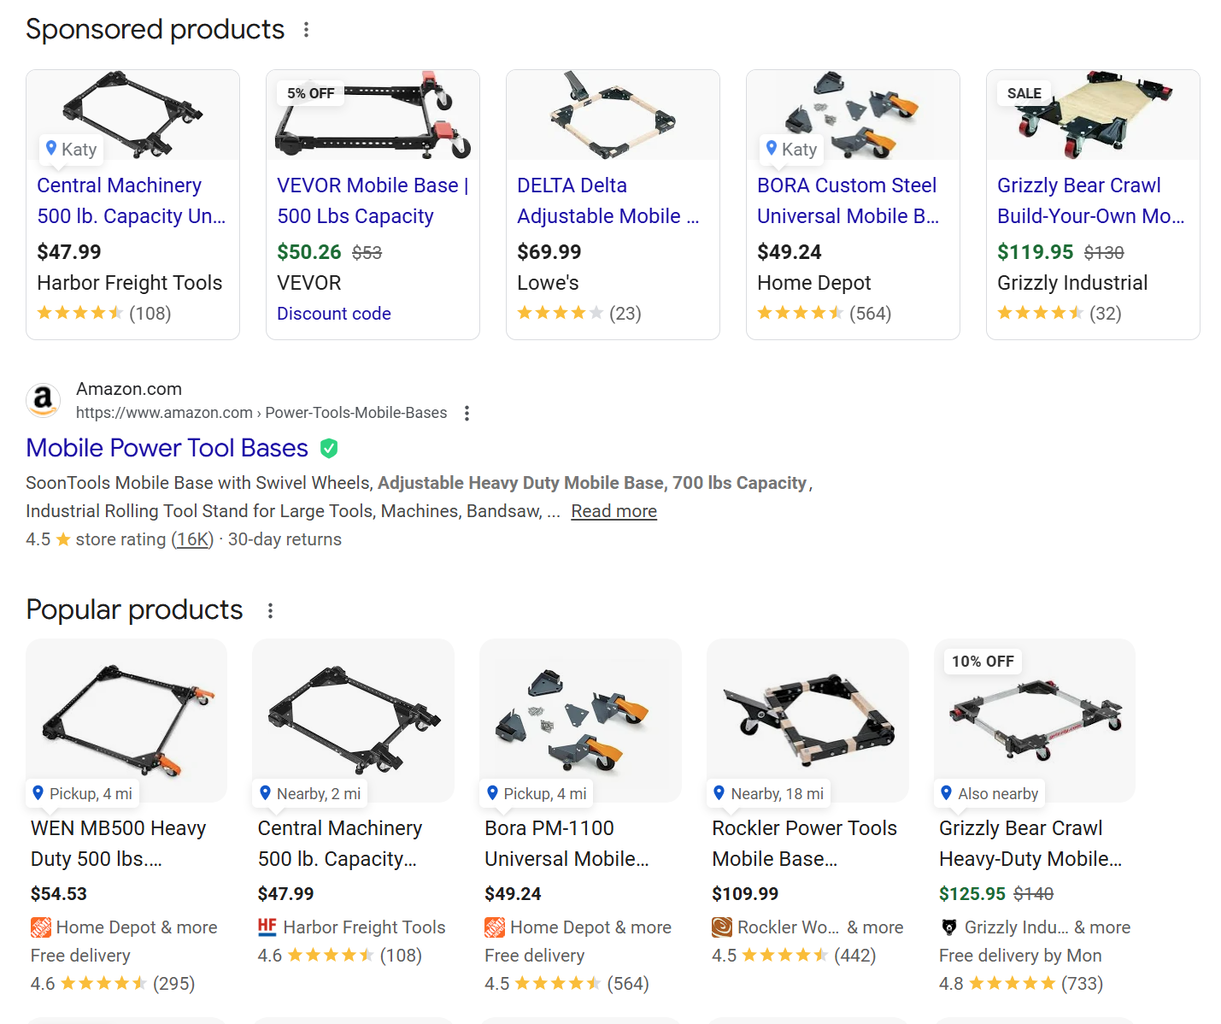
Task: Open VEVOR Discount code link
Action: click(334, 313)
